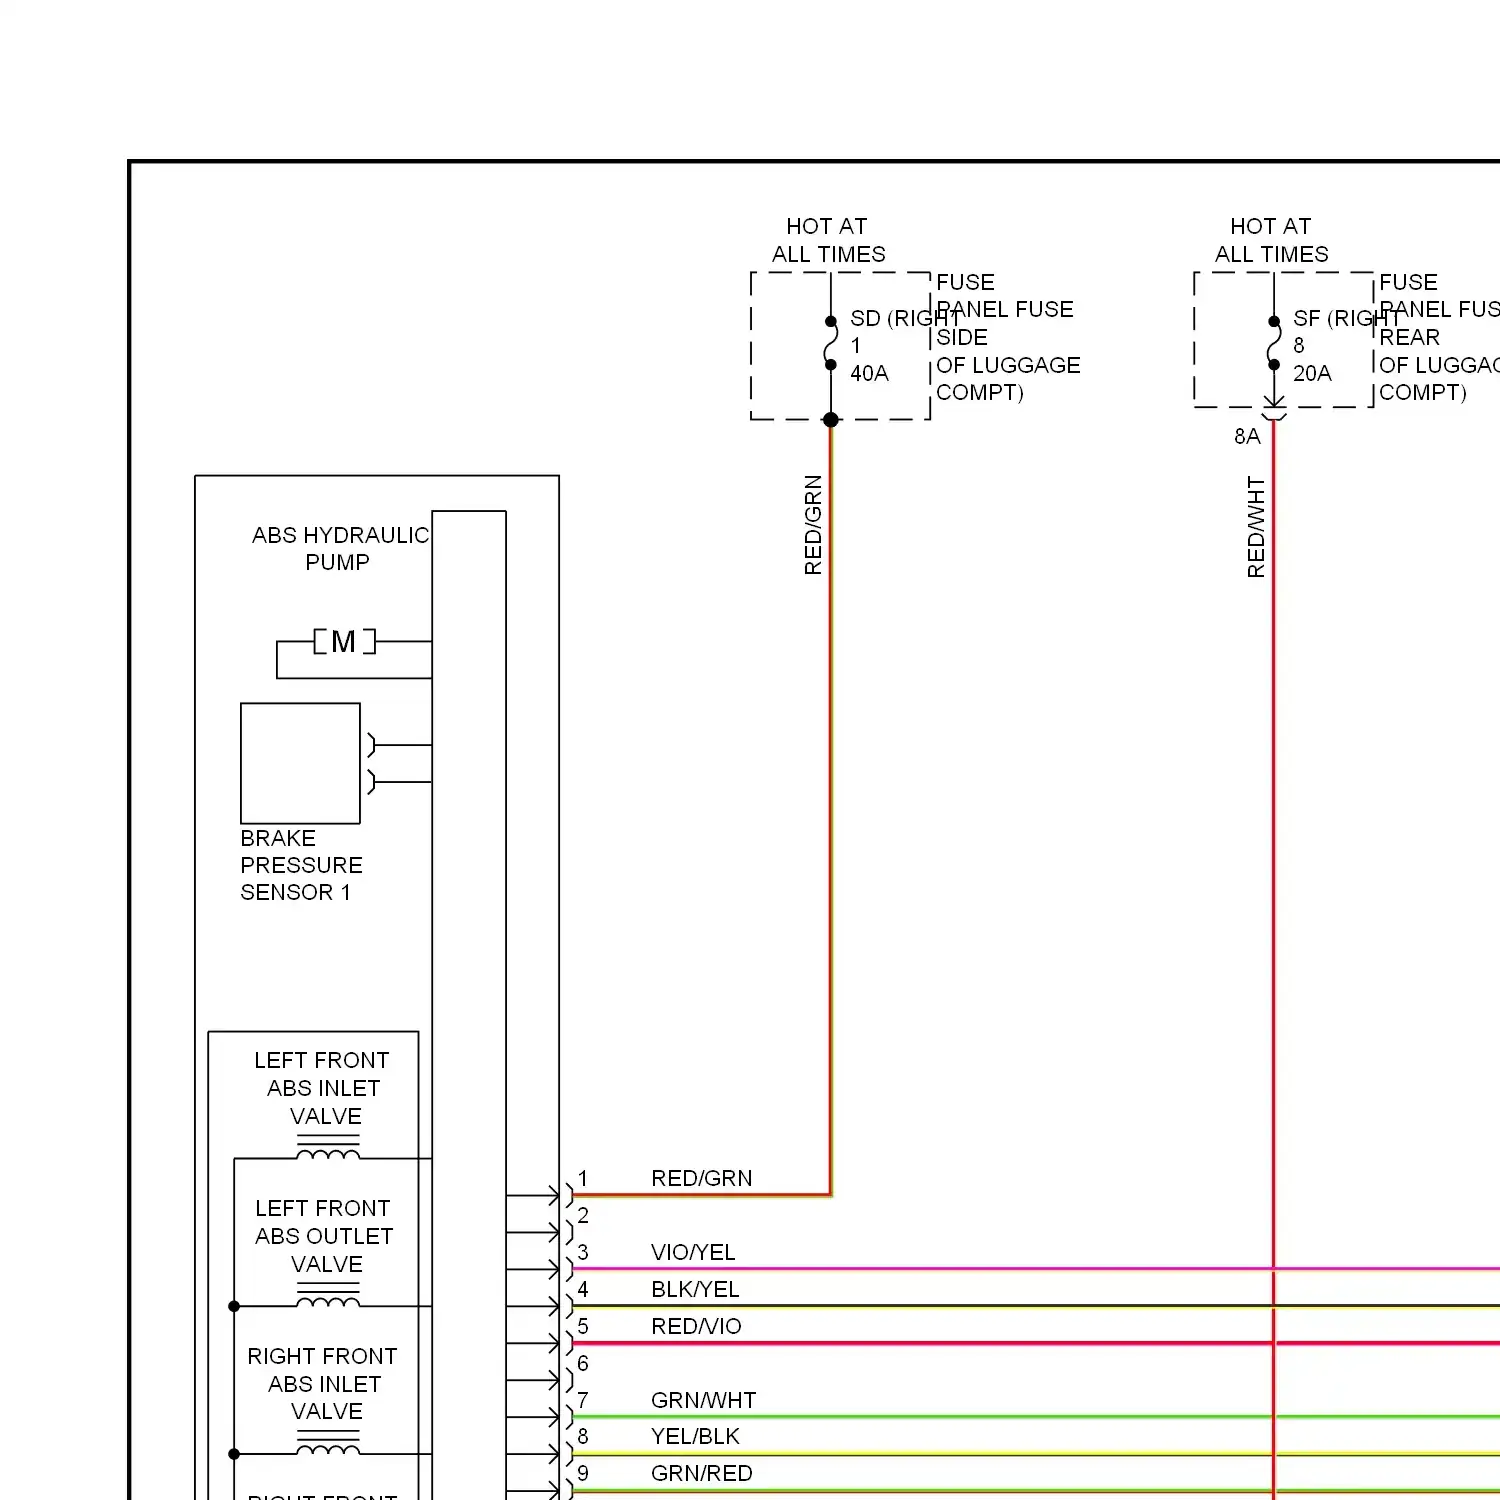Viewport: 1500px width, 1500px height.
Task: Click connector pin number 6
Action: click(x=583, y=1363)
